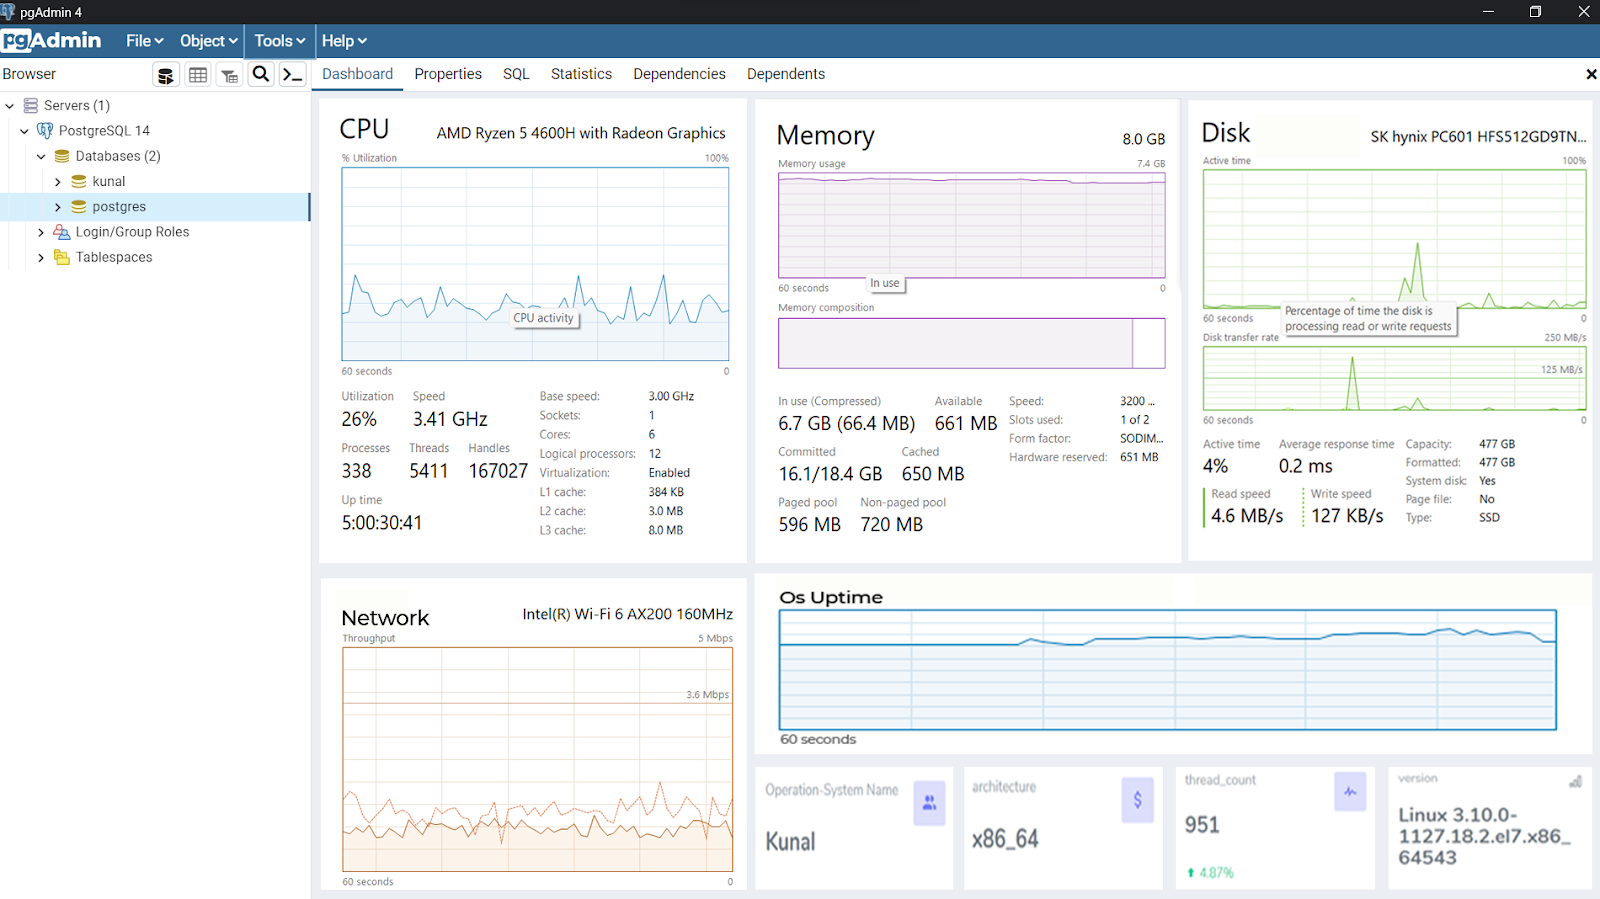Collapse the Servers tree node
1600x899 pixels.
[x=9, y=105]
